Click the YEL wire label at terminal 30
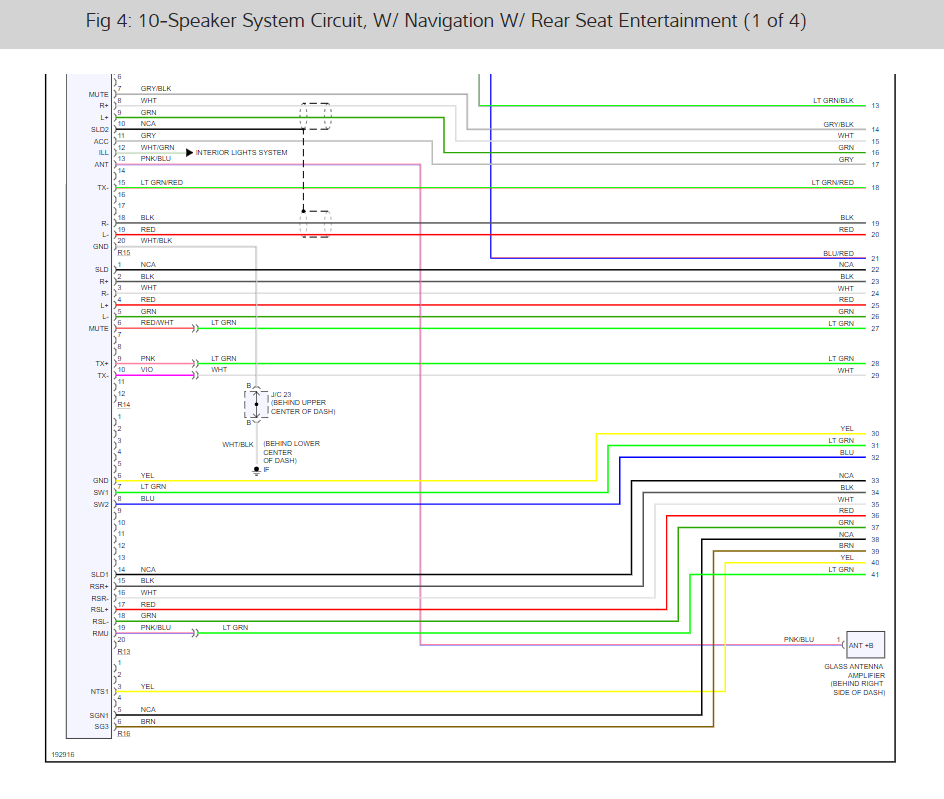Image resolution: width=944 pixels, height=799 pixels. [847, 429]
